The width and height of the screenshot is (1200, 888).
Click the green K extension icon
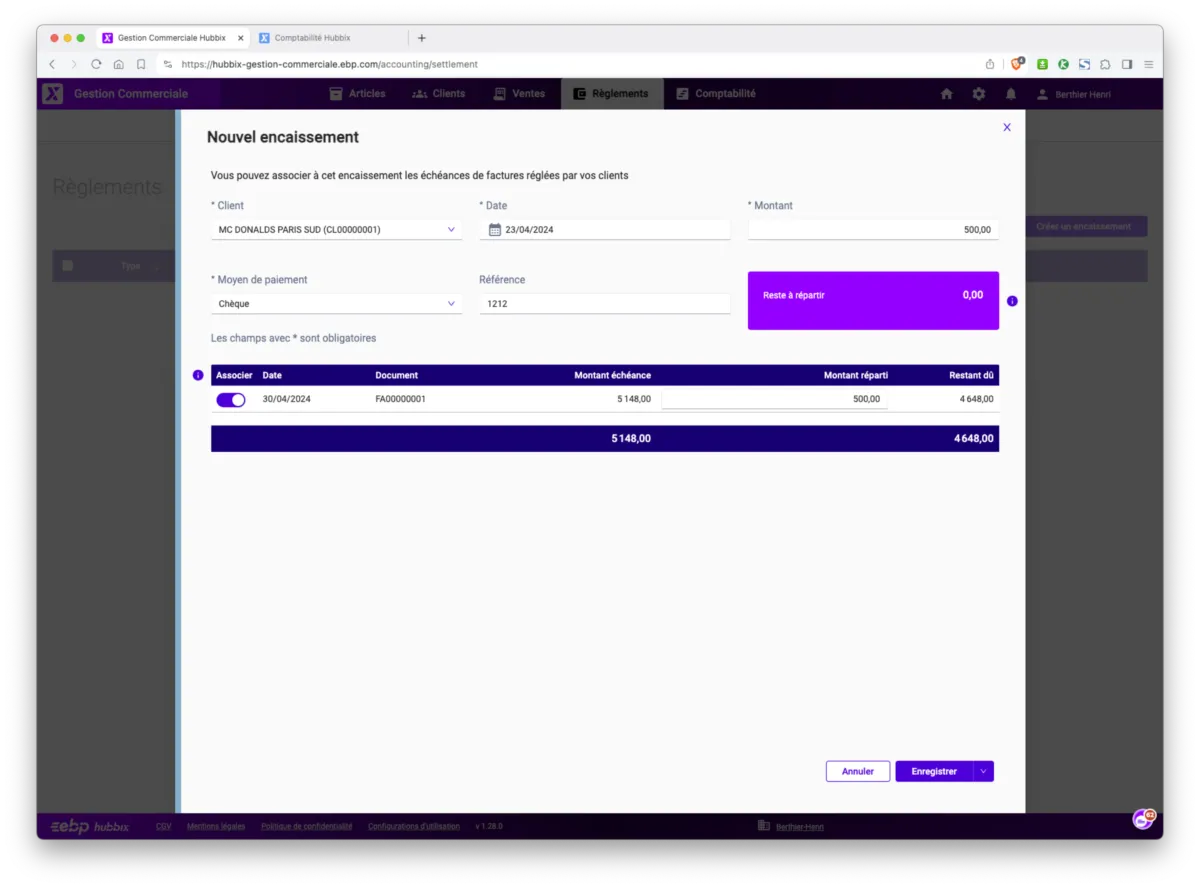coord(1063,64)
